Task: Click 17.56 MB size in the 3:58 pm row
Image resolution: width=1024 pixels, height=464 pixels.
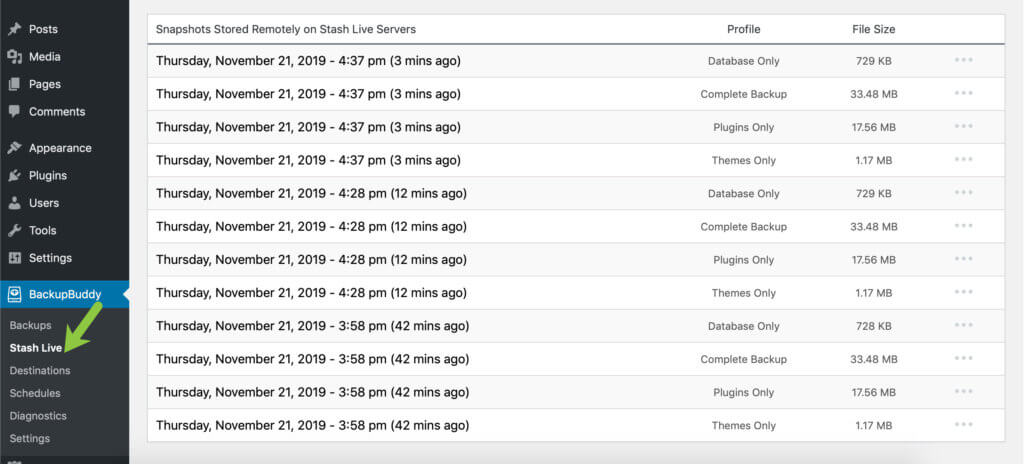Action: pos(874,392)
